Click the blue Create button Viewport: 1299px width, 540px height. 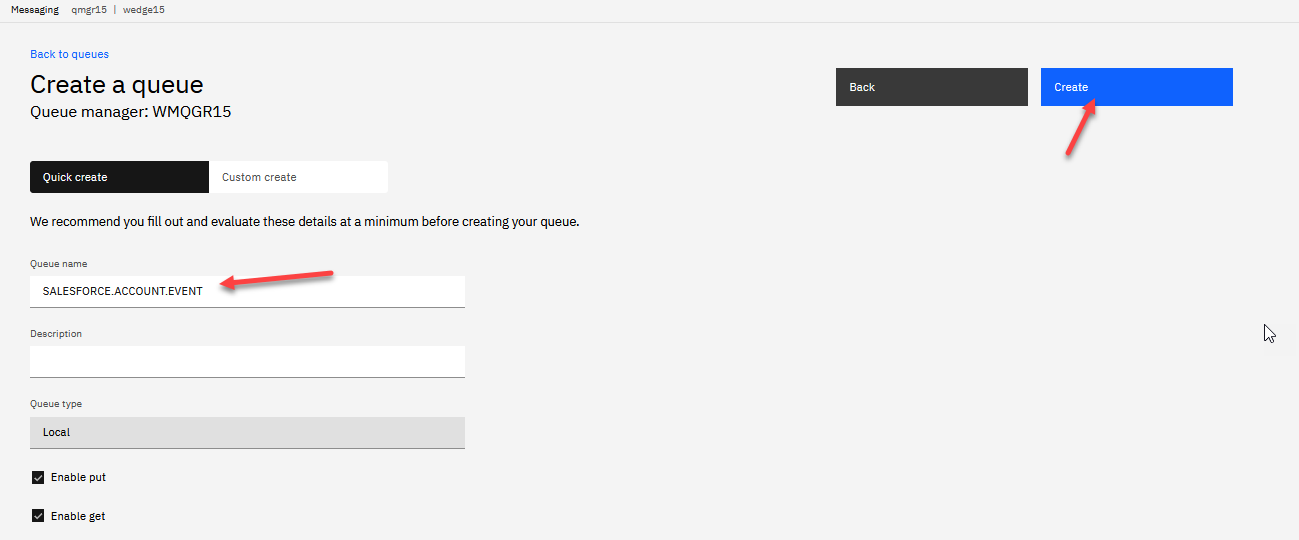[x=1136, y=87]
